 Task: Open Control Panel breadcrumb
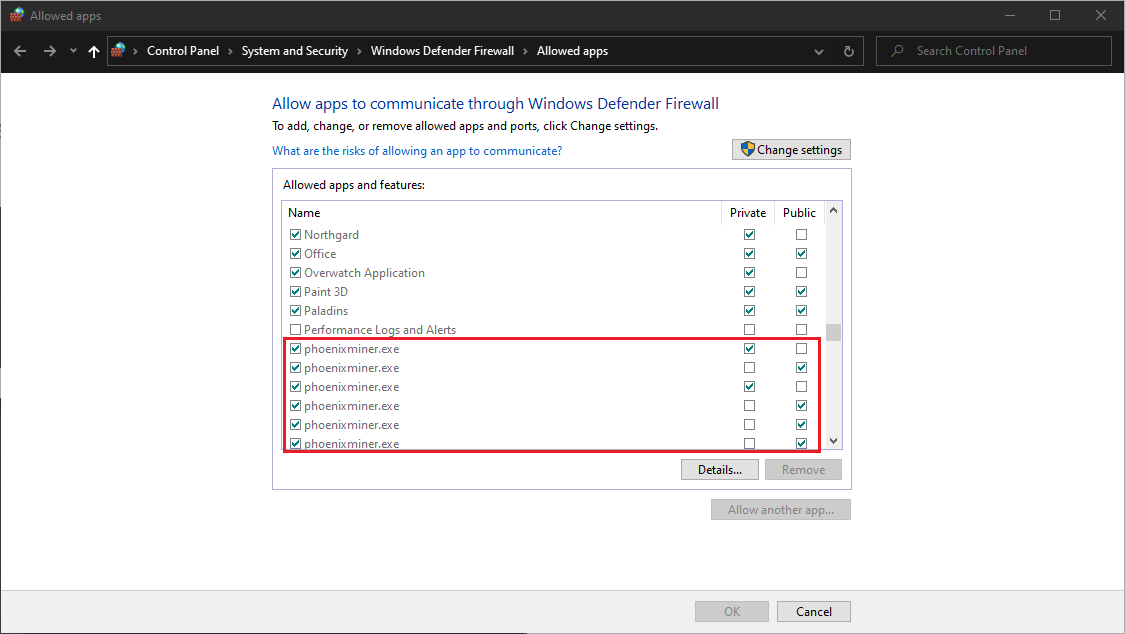tap(183, 51)
